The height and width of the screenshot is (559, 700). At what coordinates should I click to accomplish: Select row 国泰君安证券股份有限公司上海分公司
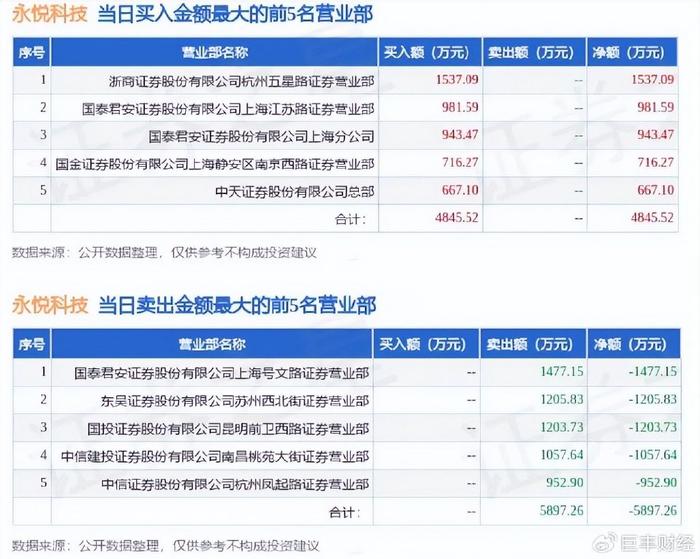[345, 136]
